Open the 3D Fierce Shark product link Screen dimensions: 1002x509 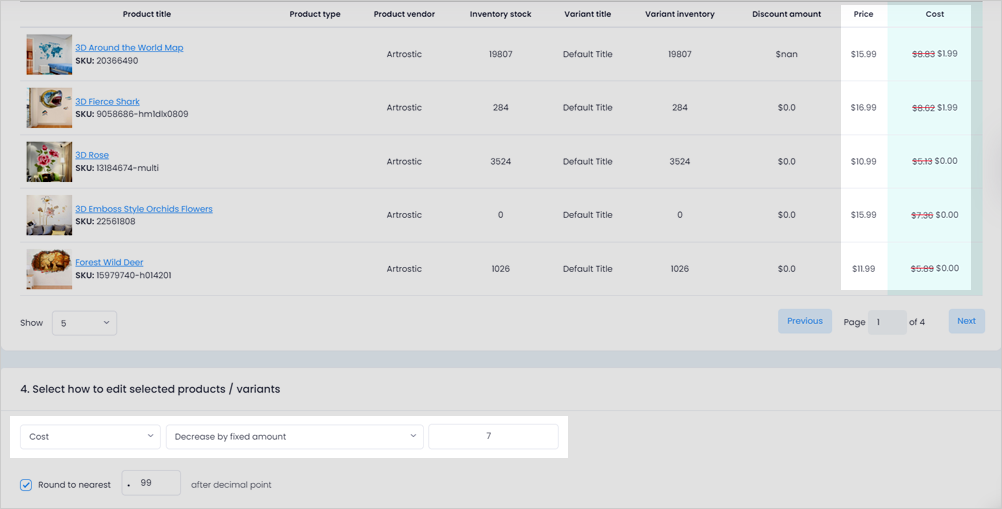(x=107, y=101)
